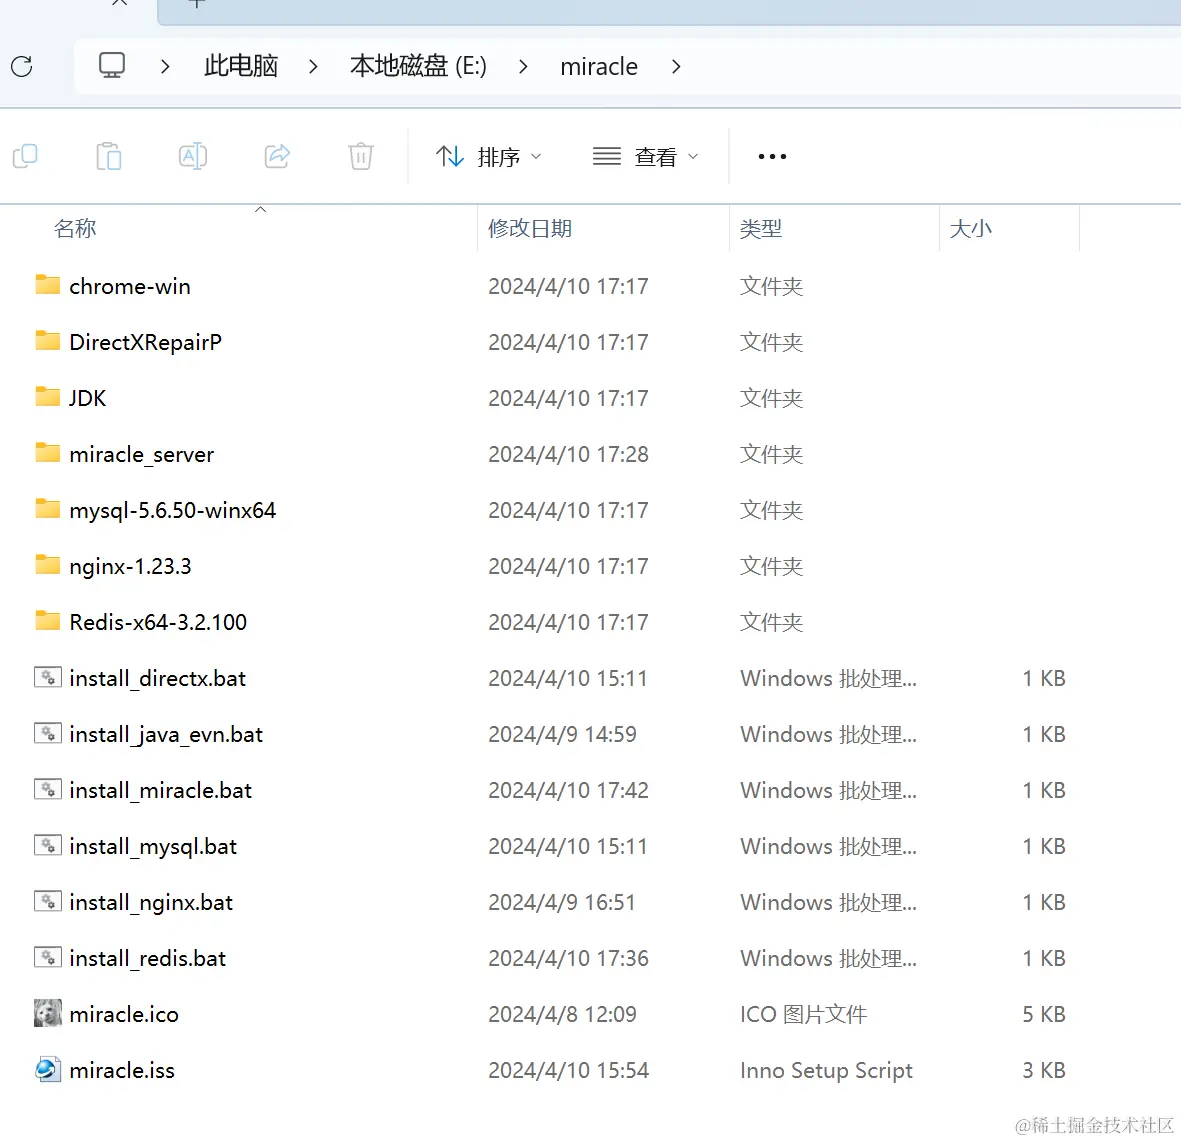The height and width of the screenshot is (1142, 1181).
Task: Click 此电脑 in the address path
Action: coord(241,66)
